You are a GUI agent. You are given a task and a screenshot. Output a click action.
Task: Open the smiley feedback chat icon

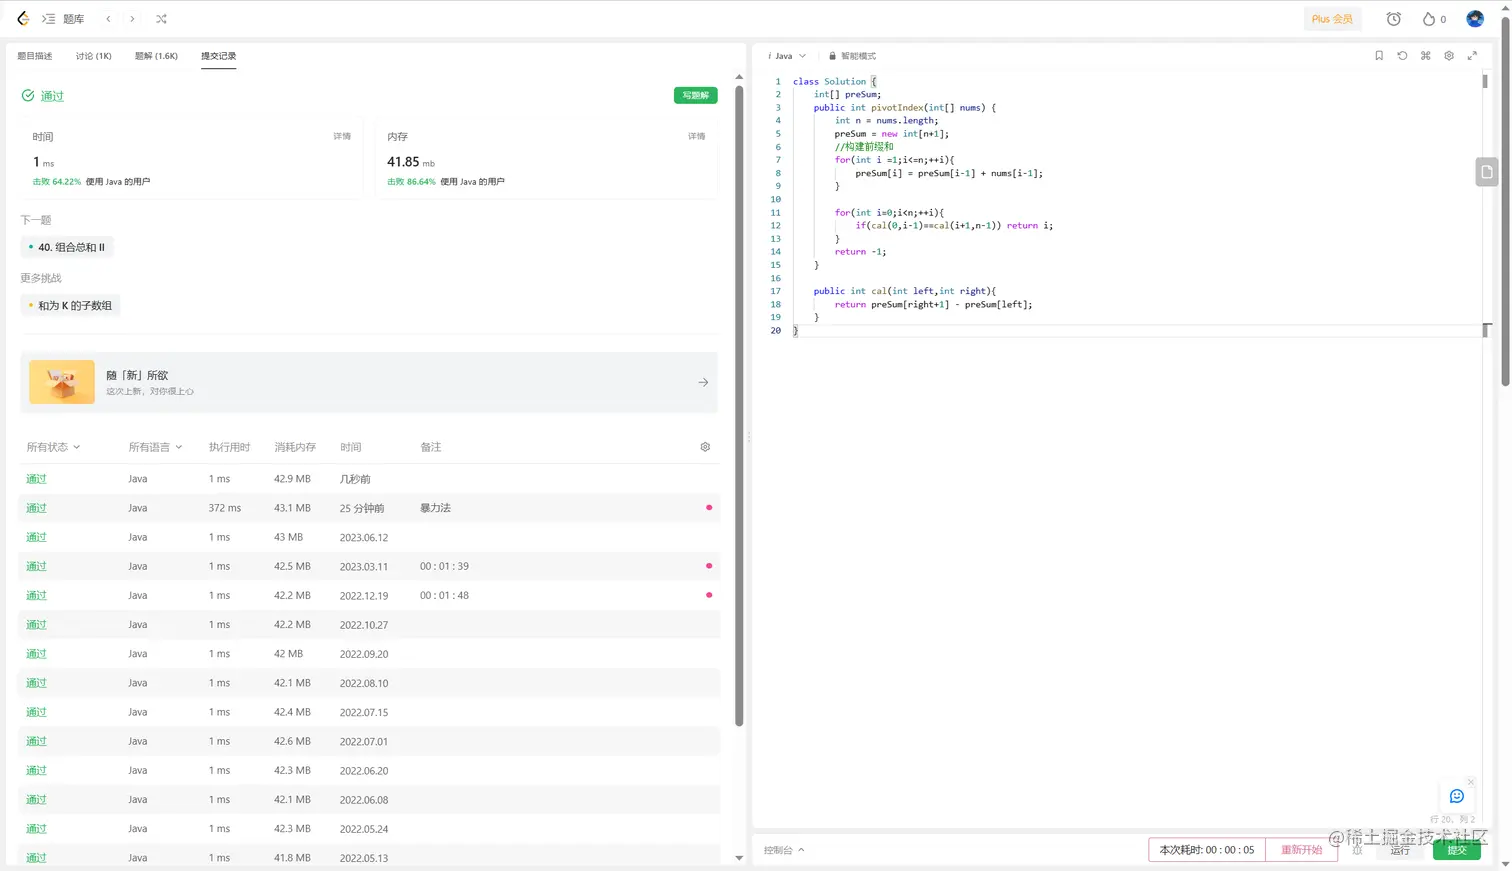[1457, 796]
